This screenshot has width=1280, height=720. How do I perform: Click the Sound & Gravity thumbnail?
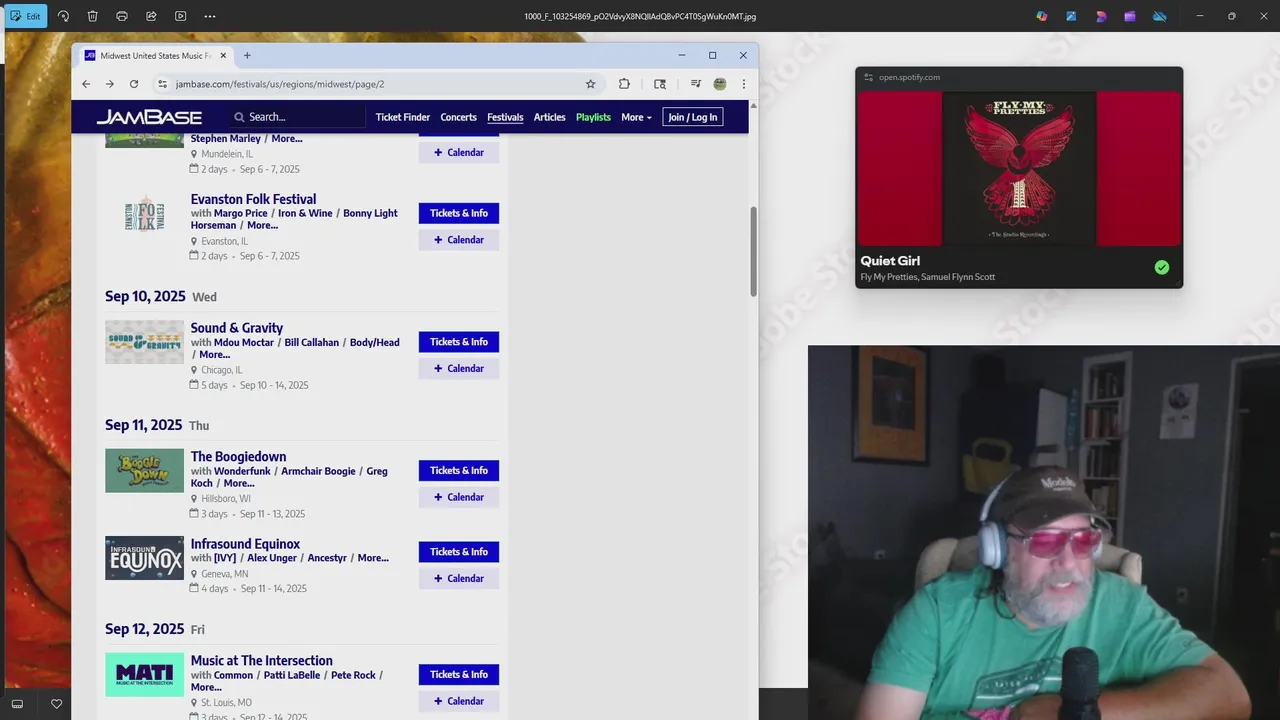pos(145,342)
